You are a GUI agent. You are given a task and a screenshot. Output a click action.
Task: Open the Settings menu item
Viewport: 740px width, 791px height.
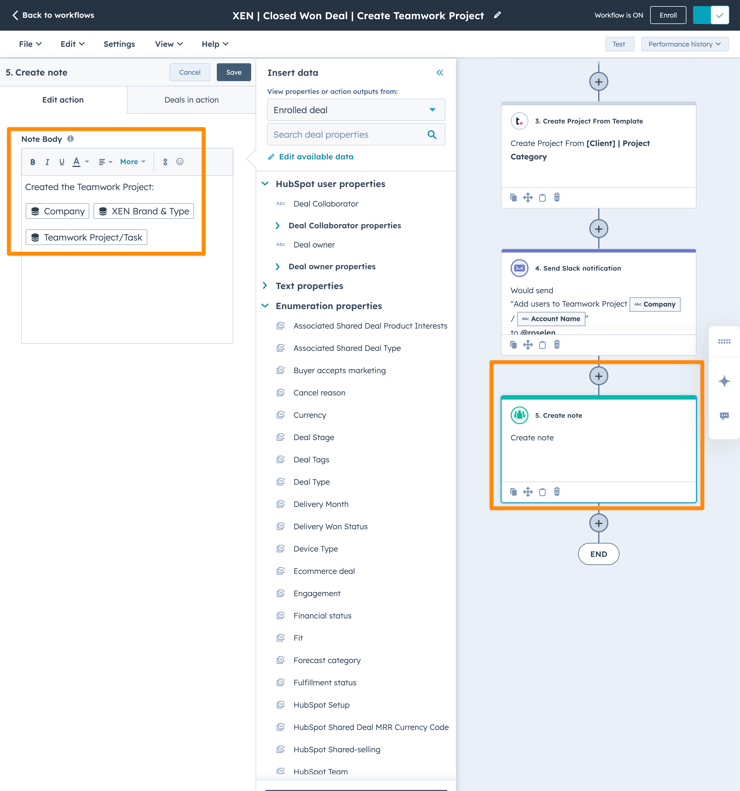[x=119, y=44]
